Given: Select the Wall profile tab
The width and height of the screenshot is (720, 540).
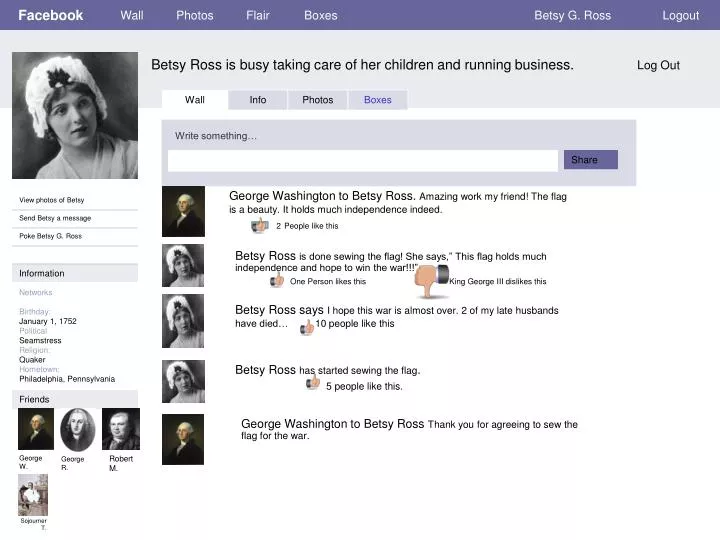Looking at the screenshot, I should [195, 100].
